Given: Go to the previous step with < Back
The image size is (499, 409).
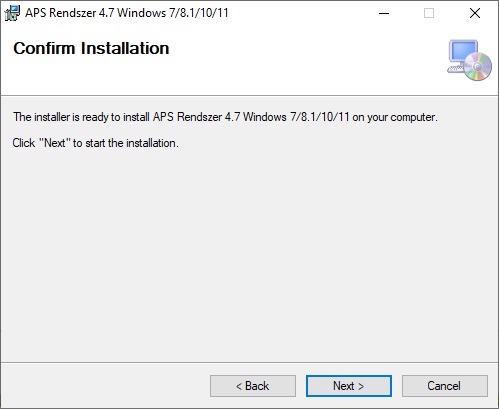Looking at the screenshot, I should (x=253, y=386).
